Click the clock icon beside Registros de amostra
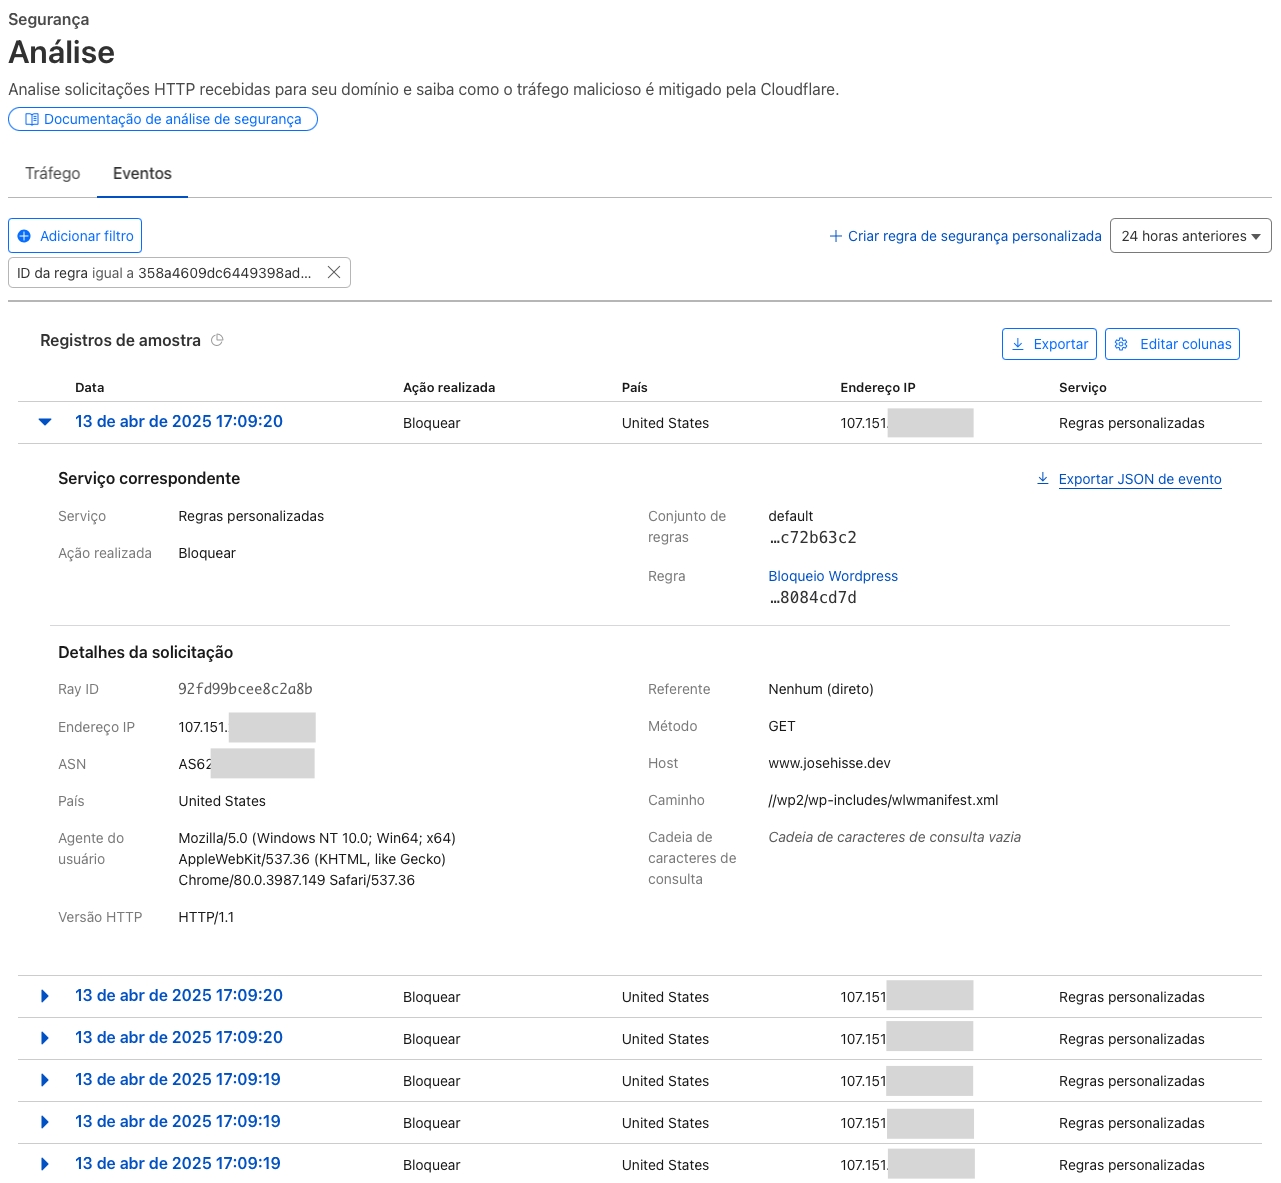 click(217, 340)
